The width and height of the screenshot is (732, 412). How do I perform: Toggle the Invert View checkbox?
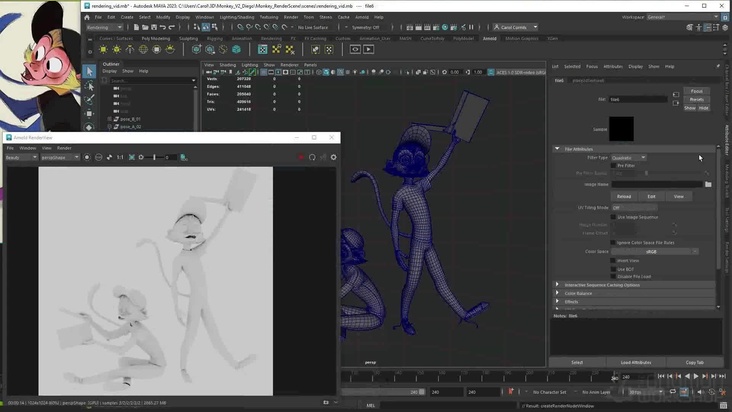pyautogui.click(x=613, y=260)
